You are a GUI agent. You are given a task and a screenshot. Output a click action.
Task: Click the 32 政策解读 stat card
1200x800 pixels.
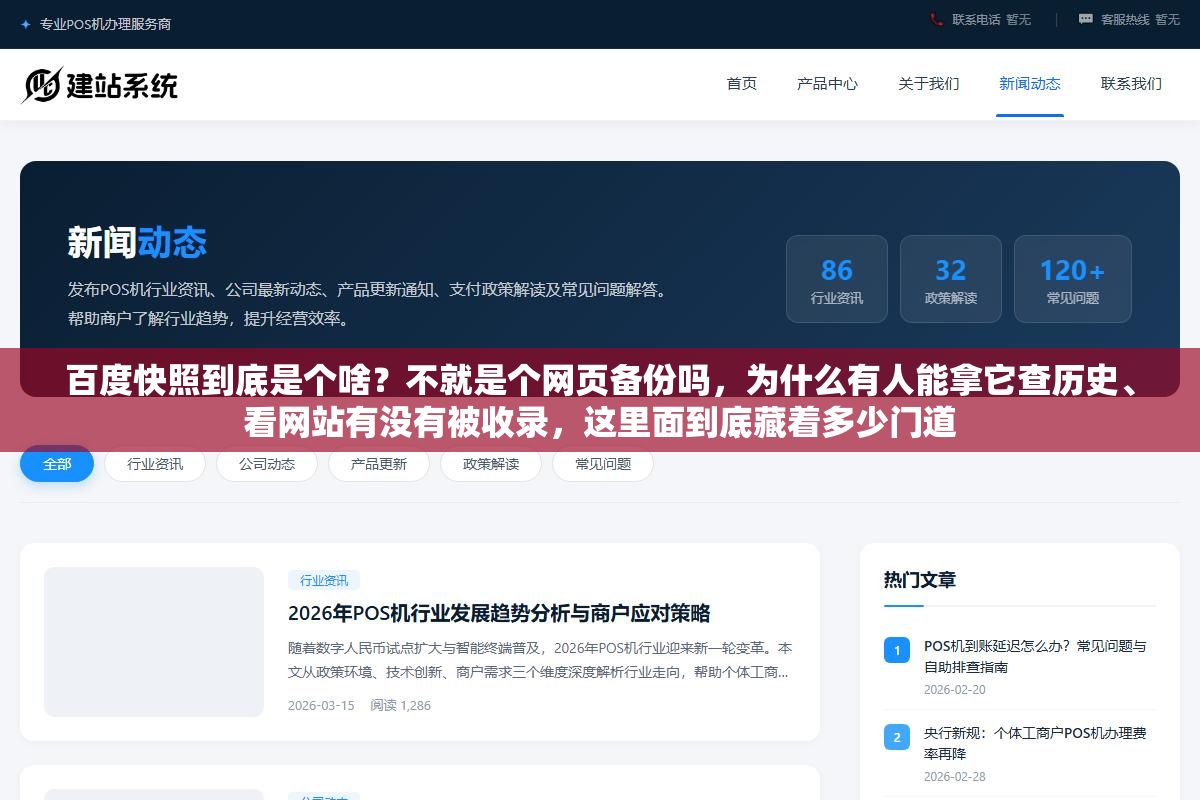point(951,279)
